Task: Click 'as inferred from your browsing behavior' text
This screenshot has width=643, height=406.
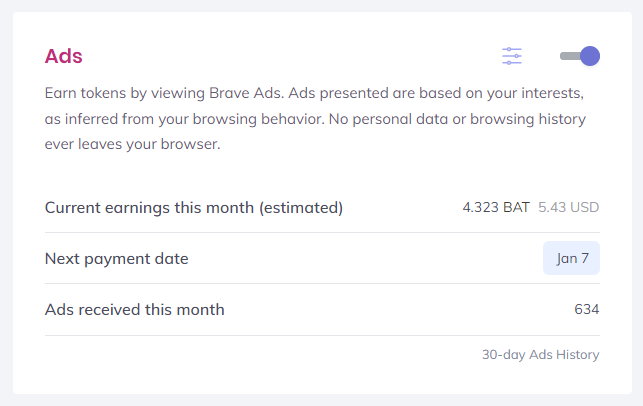Action: [x=185, y=119]
